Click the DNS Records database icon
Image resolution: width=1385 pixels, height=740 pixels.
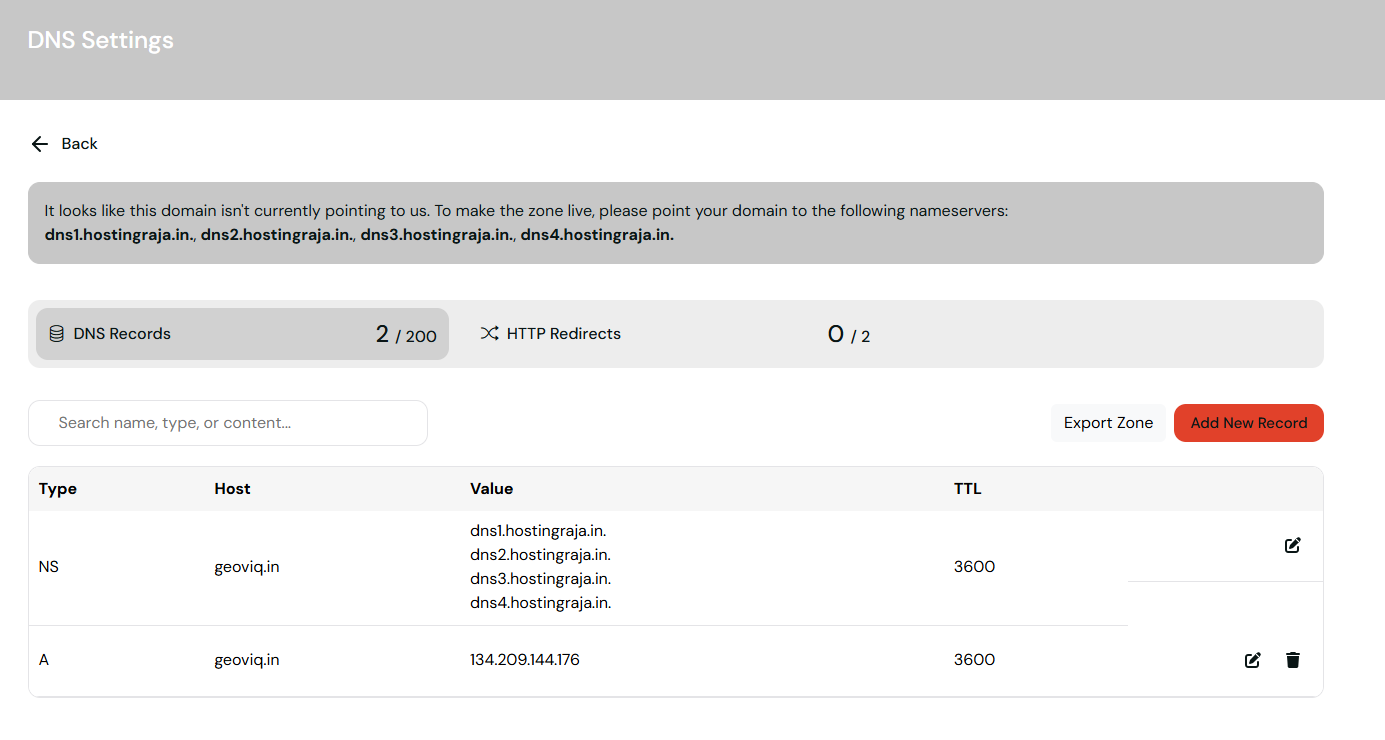[x=56, y=334]
